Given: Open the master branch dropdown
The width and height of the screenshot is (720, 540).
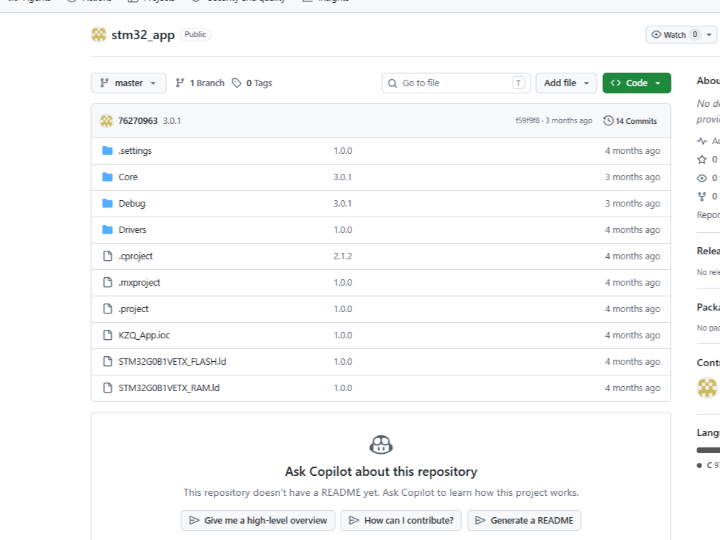Looking at the screenshot, I should 129,83.
